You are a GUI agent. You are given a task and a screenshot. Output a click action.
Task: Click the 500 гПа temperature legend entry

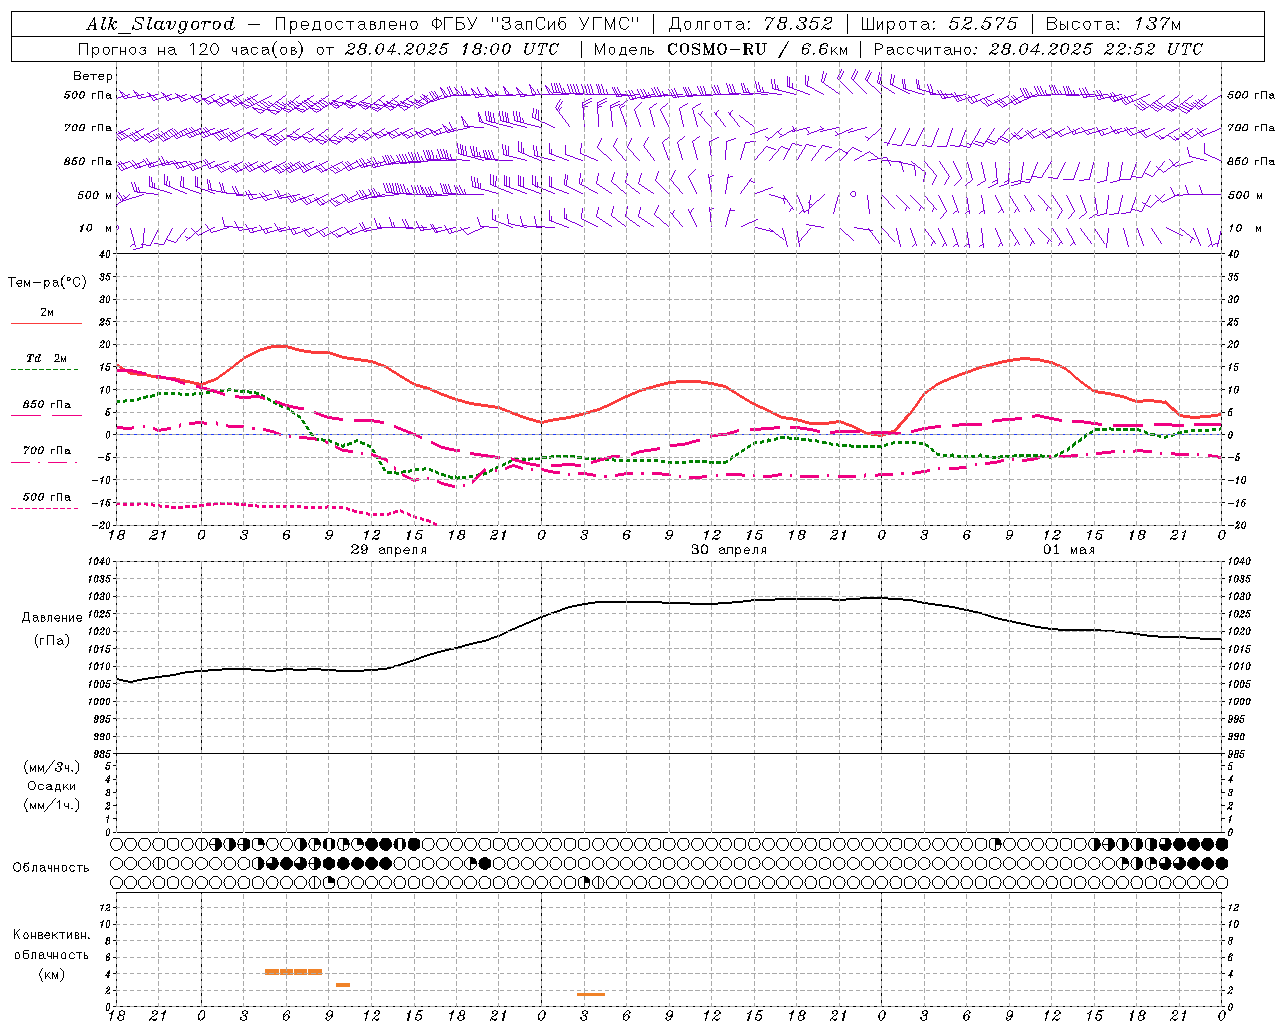[x=47, y=497]
